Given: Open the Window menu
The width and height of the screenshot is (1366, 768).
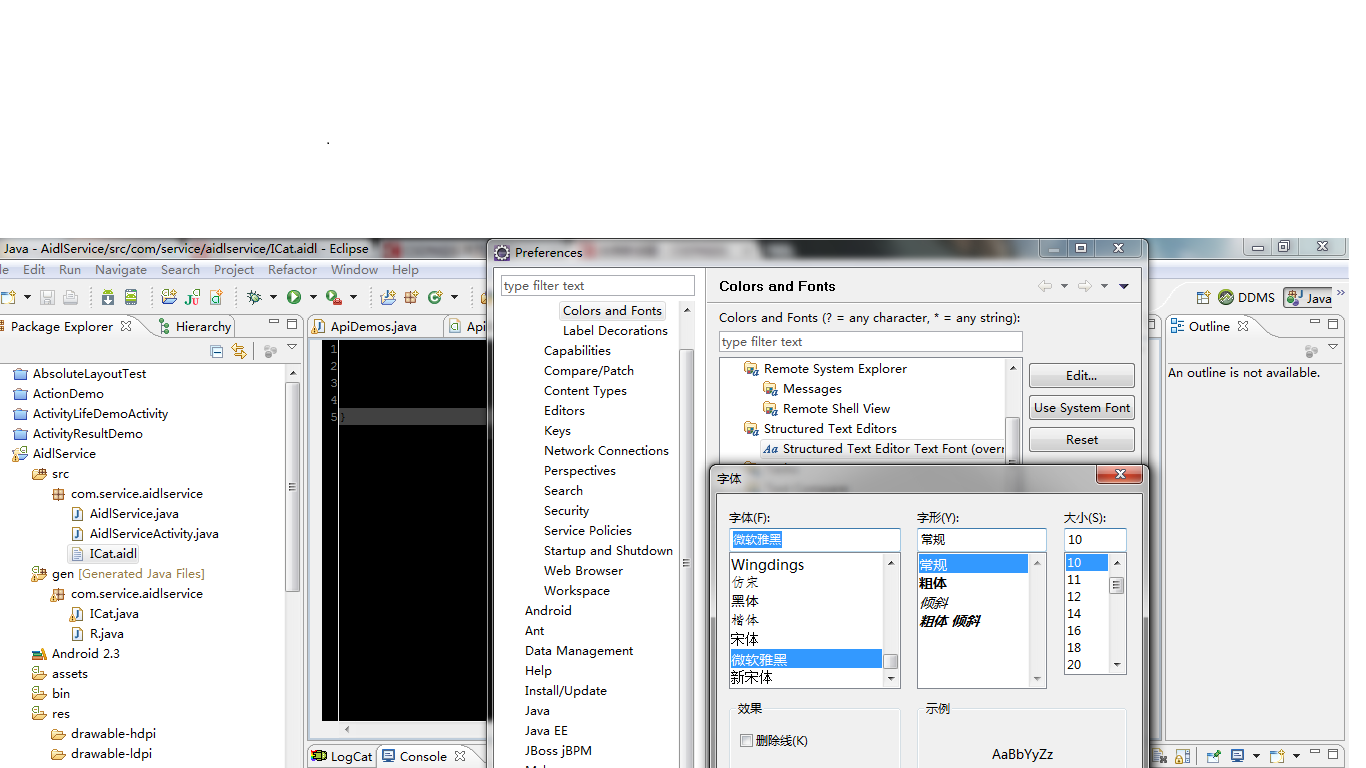Looking at the screenshot, I should (354, 269).
